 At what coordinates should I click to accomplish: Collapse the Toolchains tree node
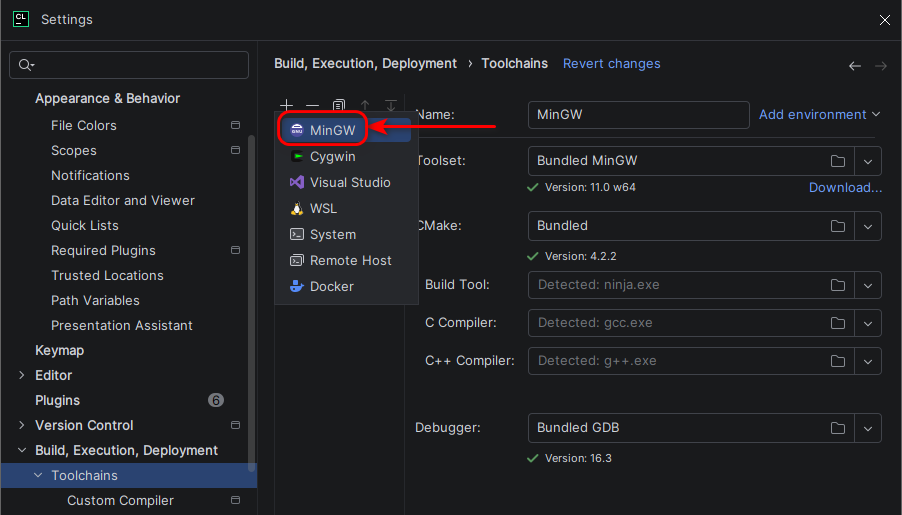[x=38, y=475]
